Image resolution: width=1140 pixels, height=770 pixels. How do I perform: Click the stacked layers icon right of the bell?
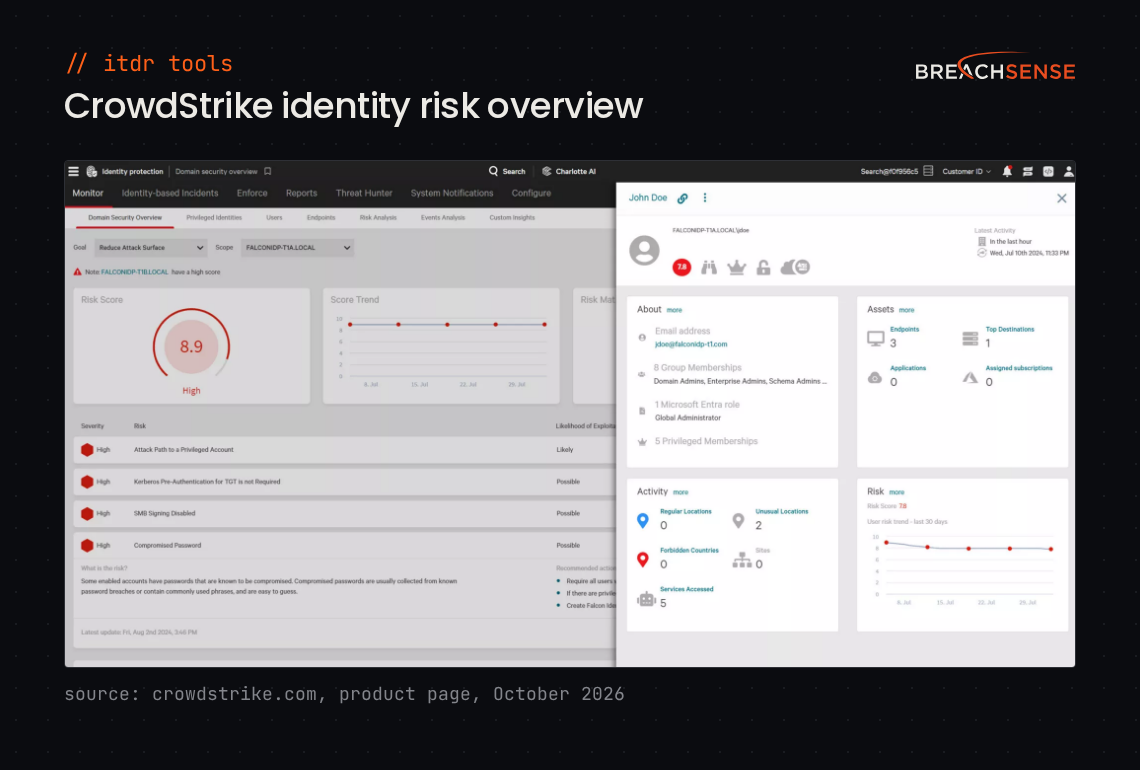(x=1027, y=172)
